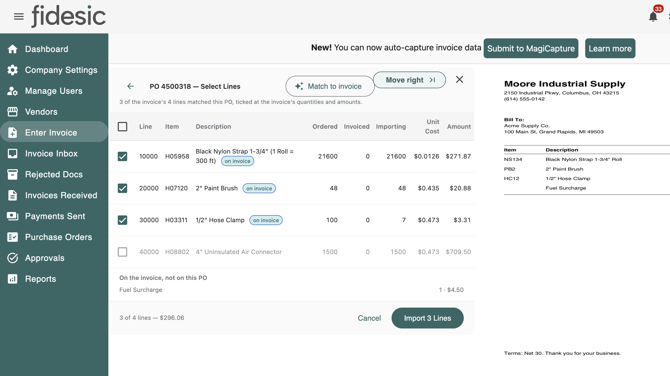
Task: Click Moore Industrial Supply invoice heading
Action: [x=564, y=84]
